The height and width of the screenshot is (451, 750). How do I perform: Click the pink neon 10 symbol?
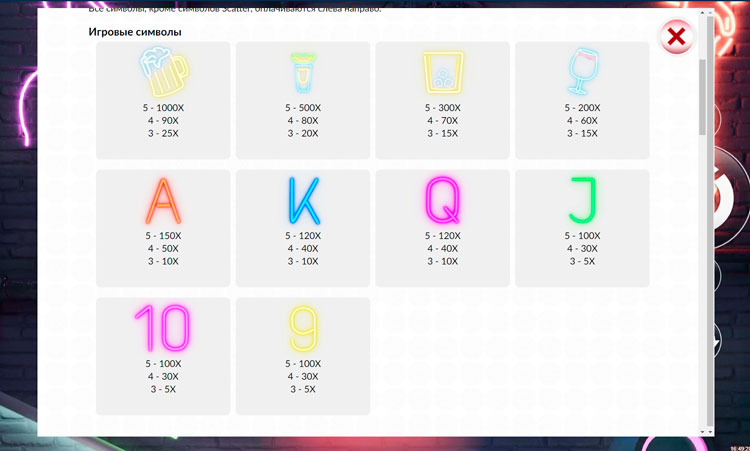click(x=162, y=328)
